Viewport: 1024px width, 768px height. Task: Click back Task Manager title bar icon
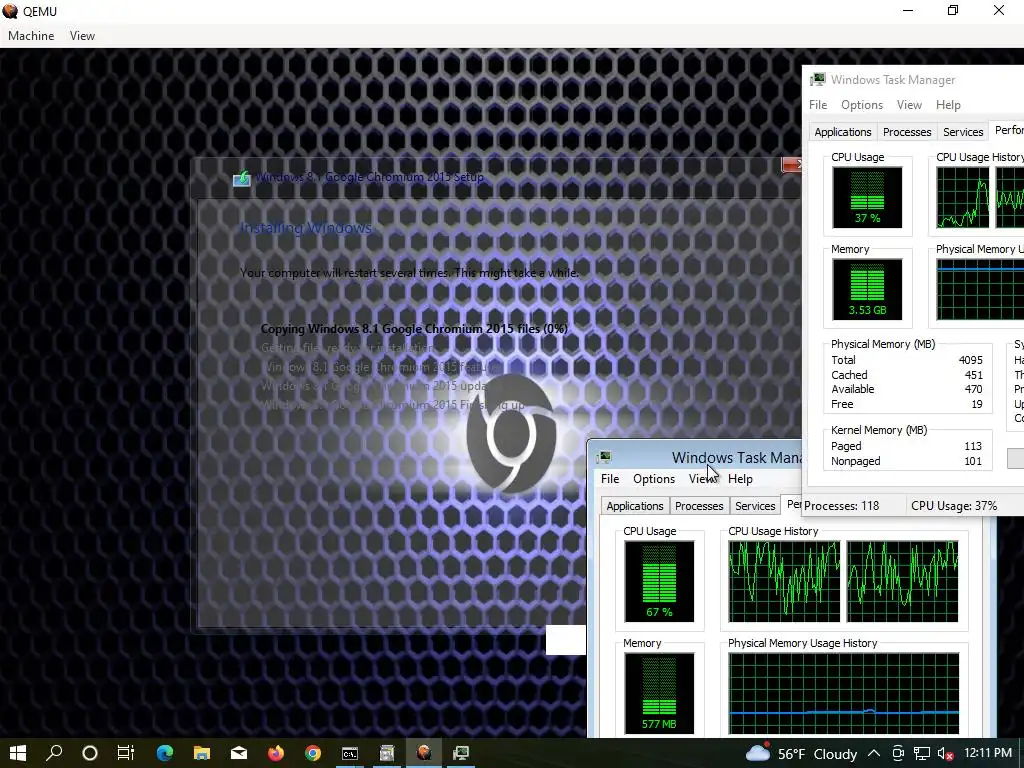tap(818, 80)
